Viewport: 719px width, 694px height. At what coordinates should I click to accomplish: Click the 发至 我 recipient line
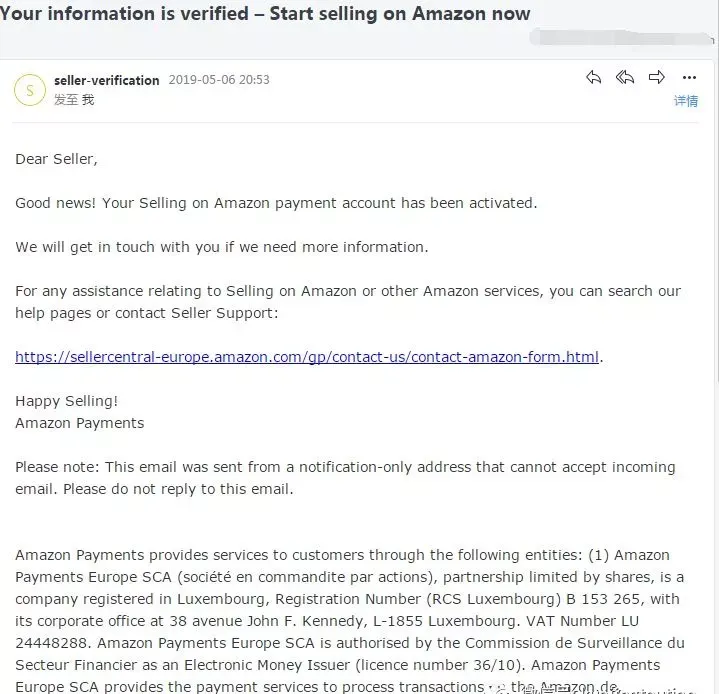click(74, 100)
